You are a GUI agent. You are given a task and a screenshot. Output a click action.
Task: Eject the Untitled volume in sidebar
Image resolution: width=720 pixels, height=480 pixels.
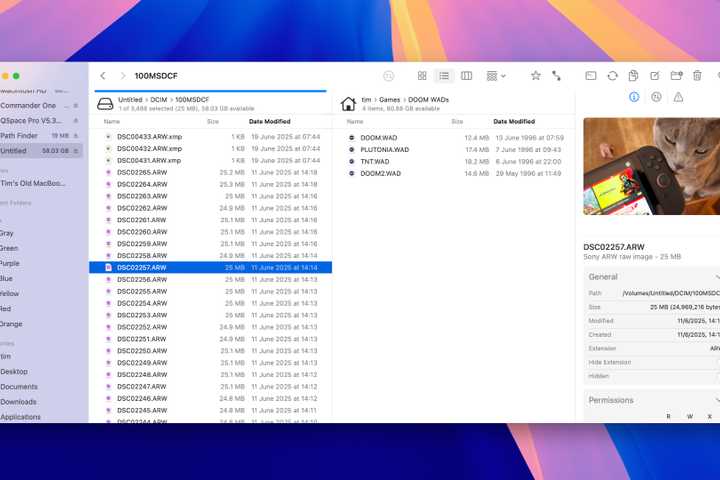(76, 151)
